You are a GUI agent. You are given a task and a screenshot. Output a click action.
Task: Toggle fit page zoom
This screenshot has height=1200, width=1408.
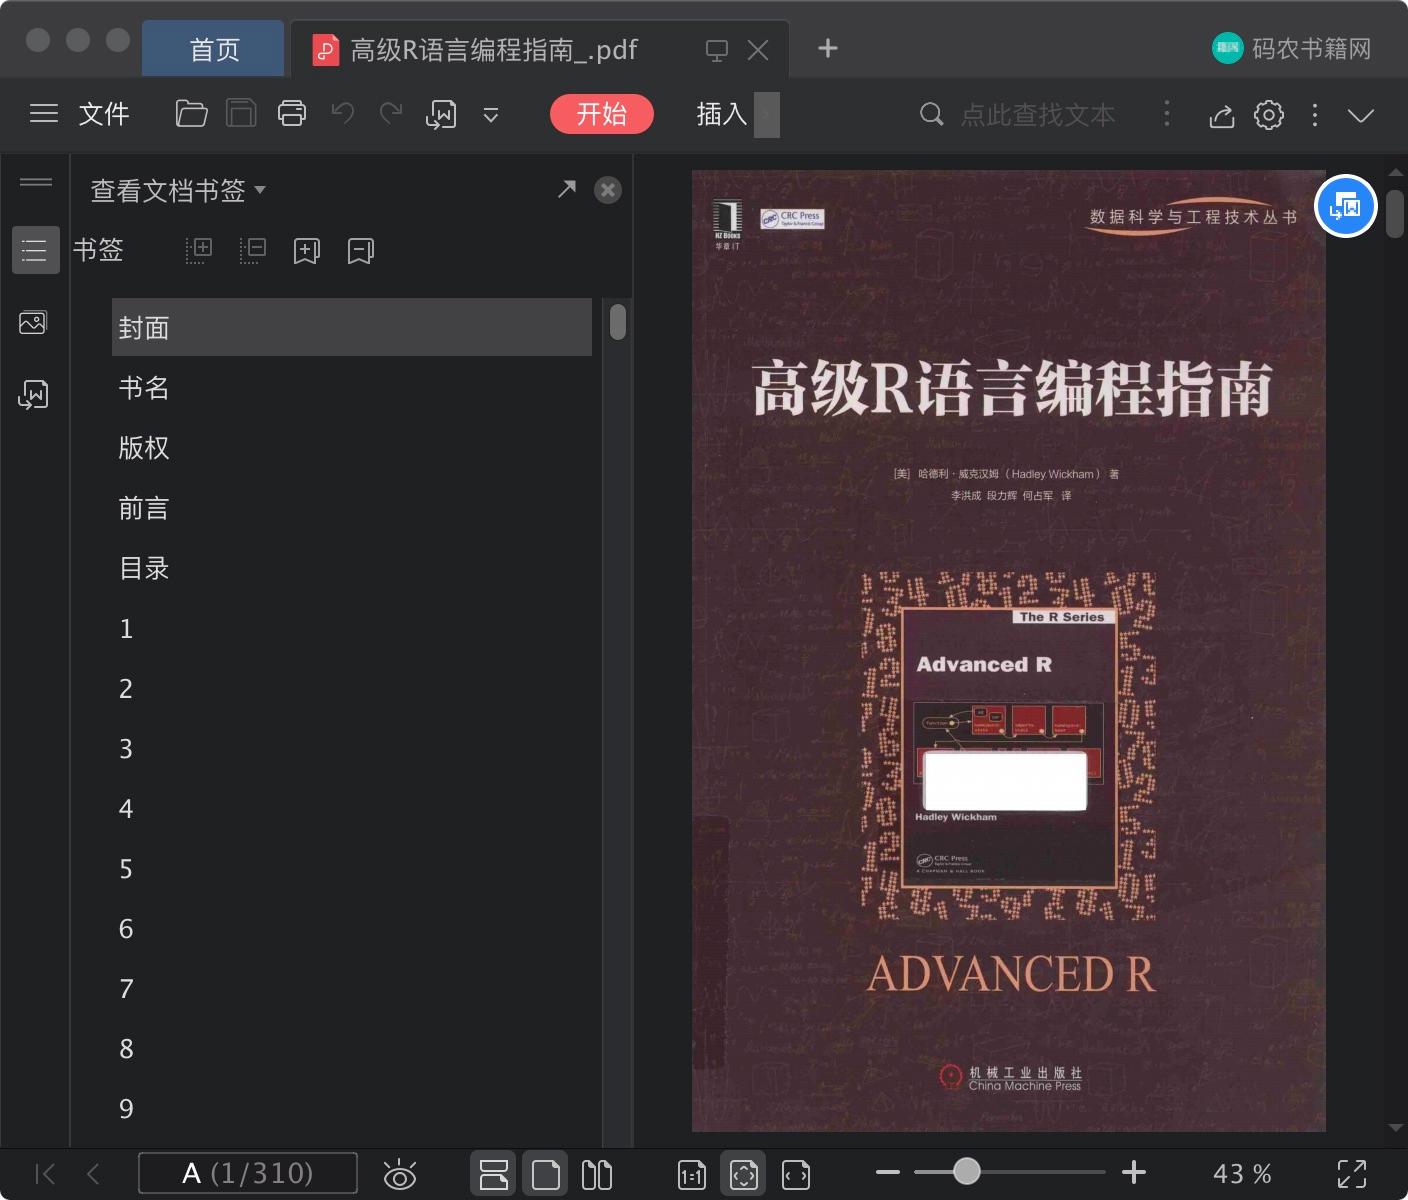click(x=743, y=1174)
